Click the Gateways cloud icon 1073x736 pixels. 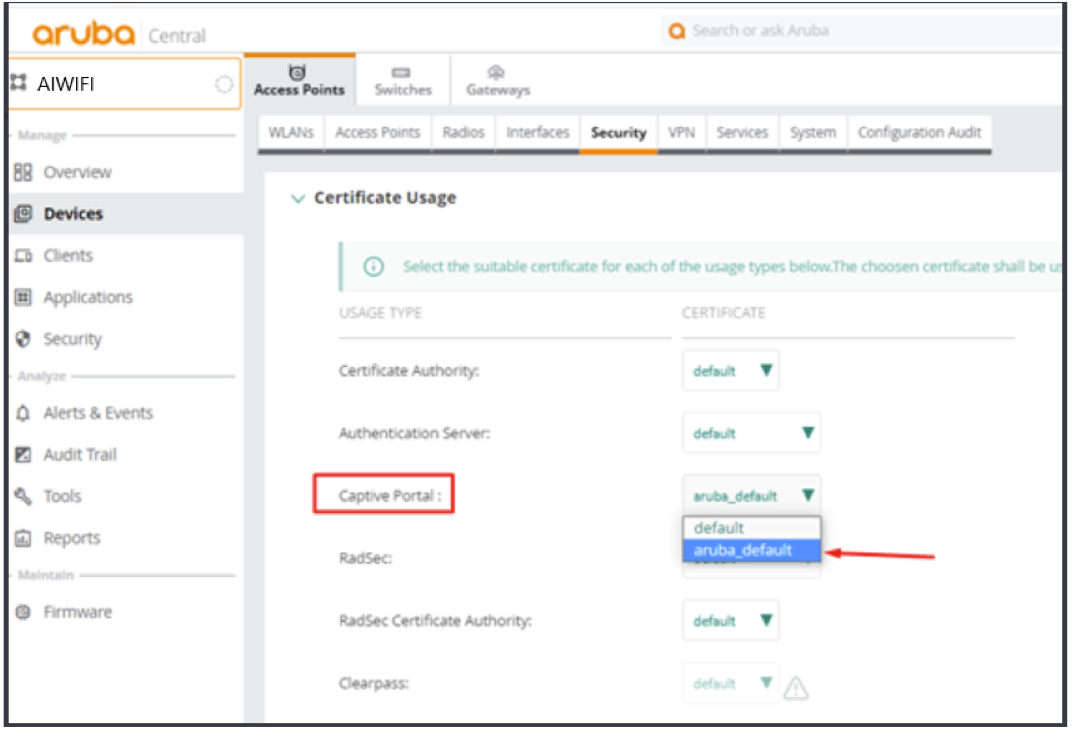point(496,72)
